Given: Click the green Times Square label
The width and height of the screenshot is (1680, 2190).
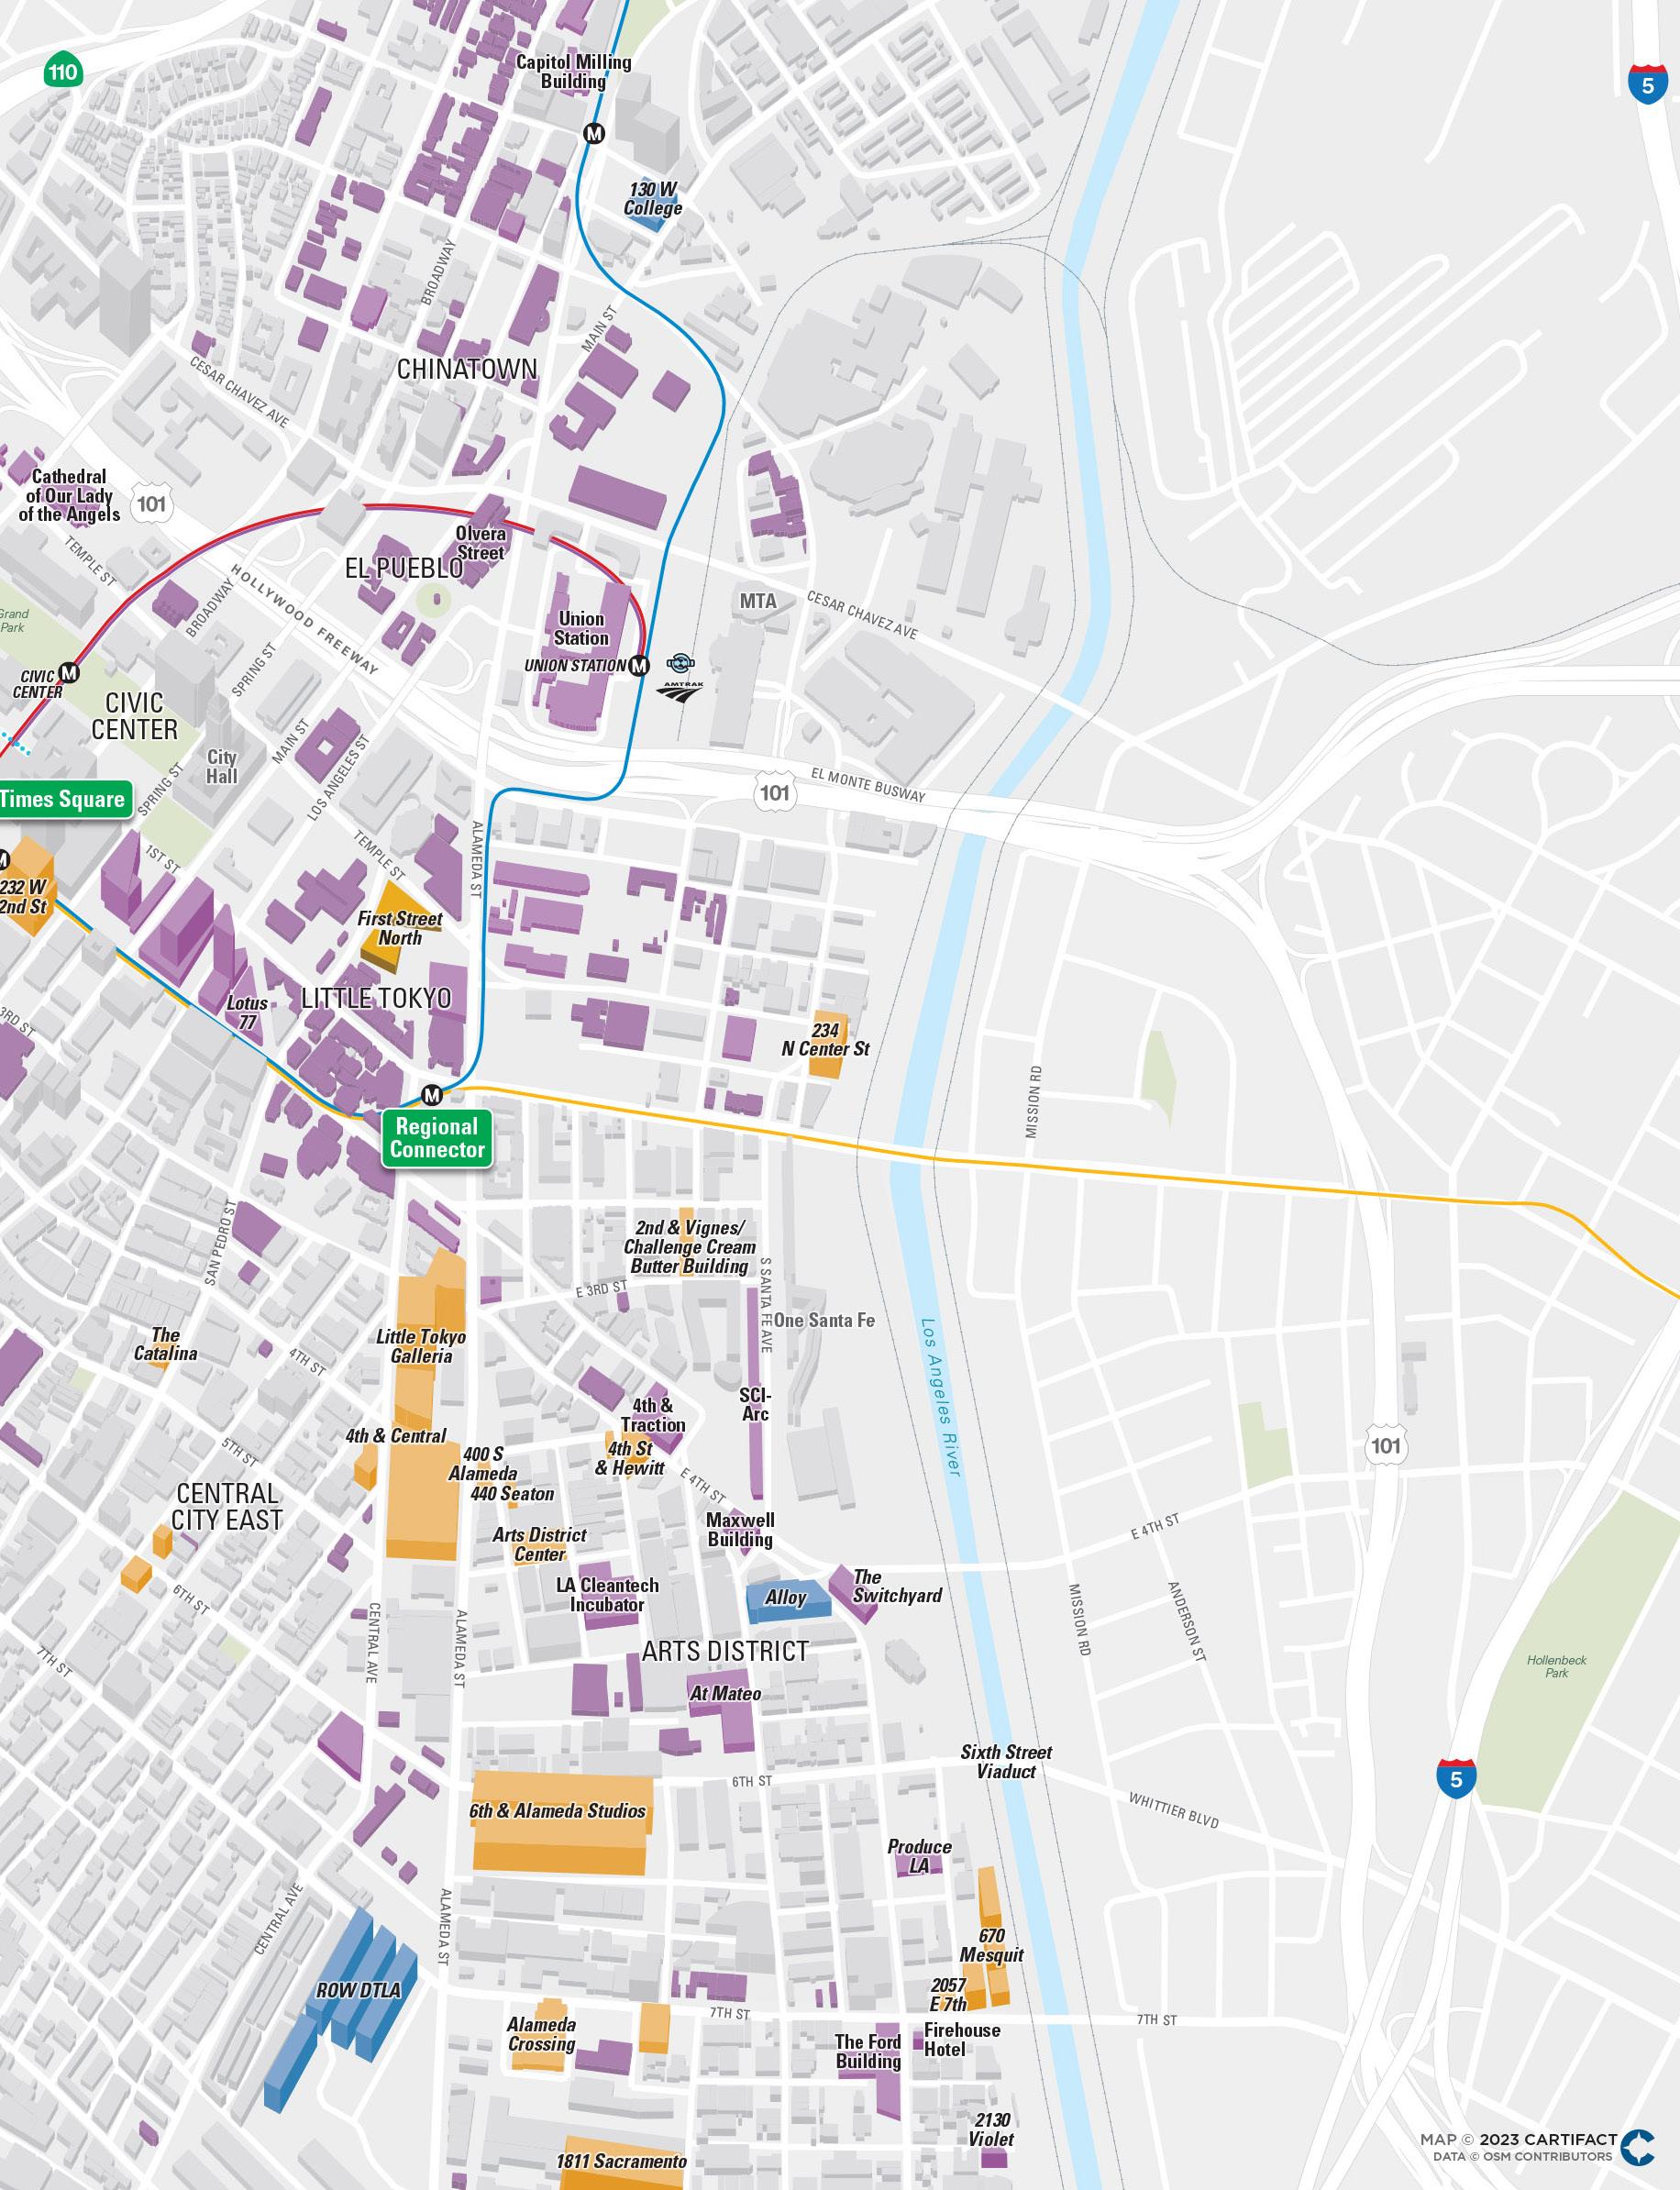Looking at the screenshot, I should point(64,798).
